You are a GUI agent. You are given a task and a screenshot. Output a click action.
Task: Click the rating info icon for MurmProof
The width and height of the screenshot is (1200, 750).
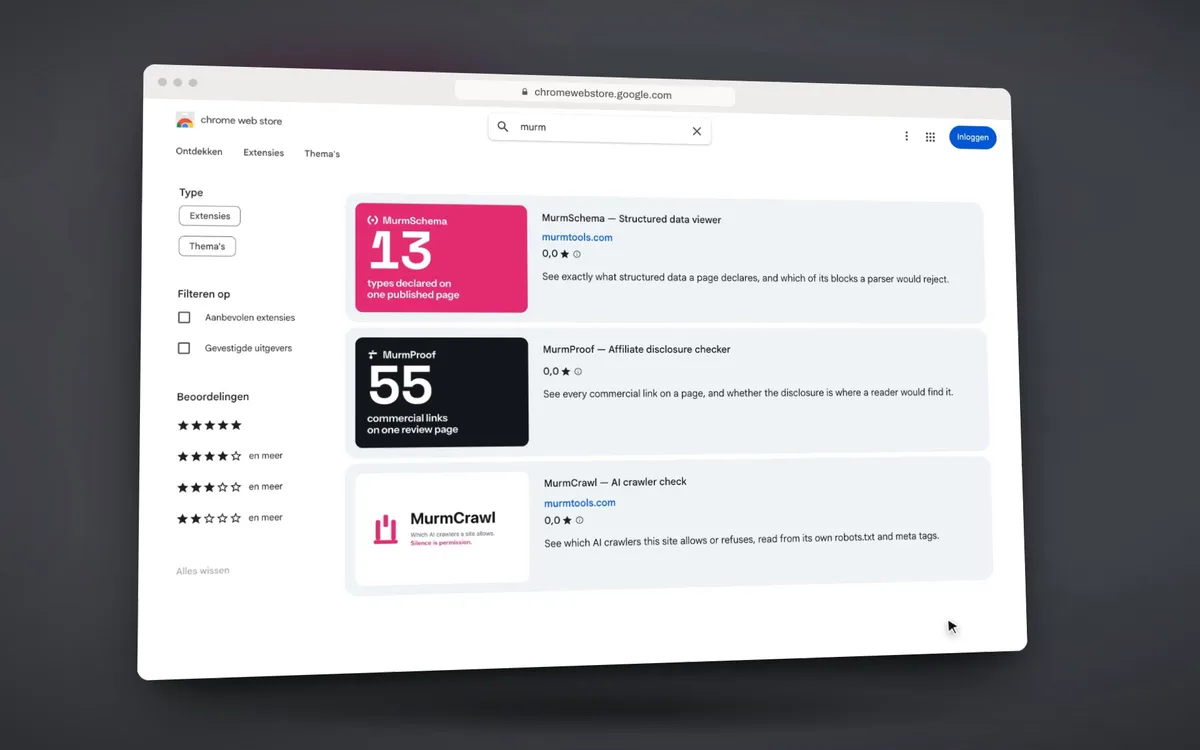click(578, 371)
